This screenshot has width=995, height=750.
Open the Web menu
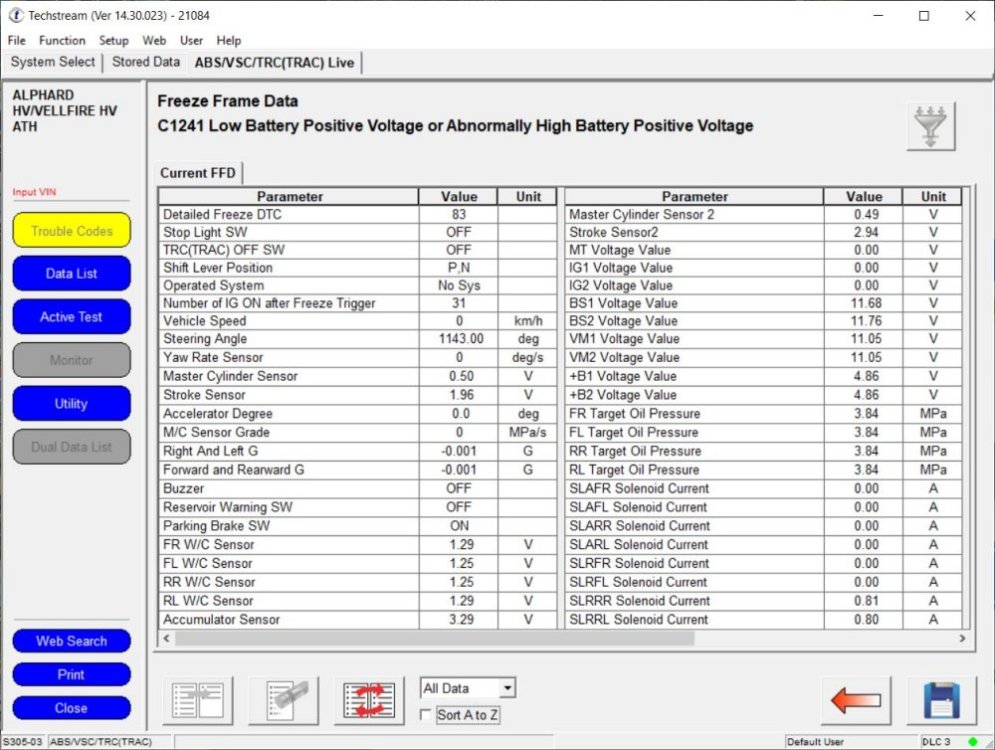click(154, 41)
